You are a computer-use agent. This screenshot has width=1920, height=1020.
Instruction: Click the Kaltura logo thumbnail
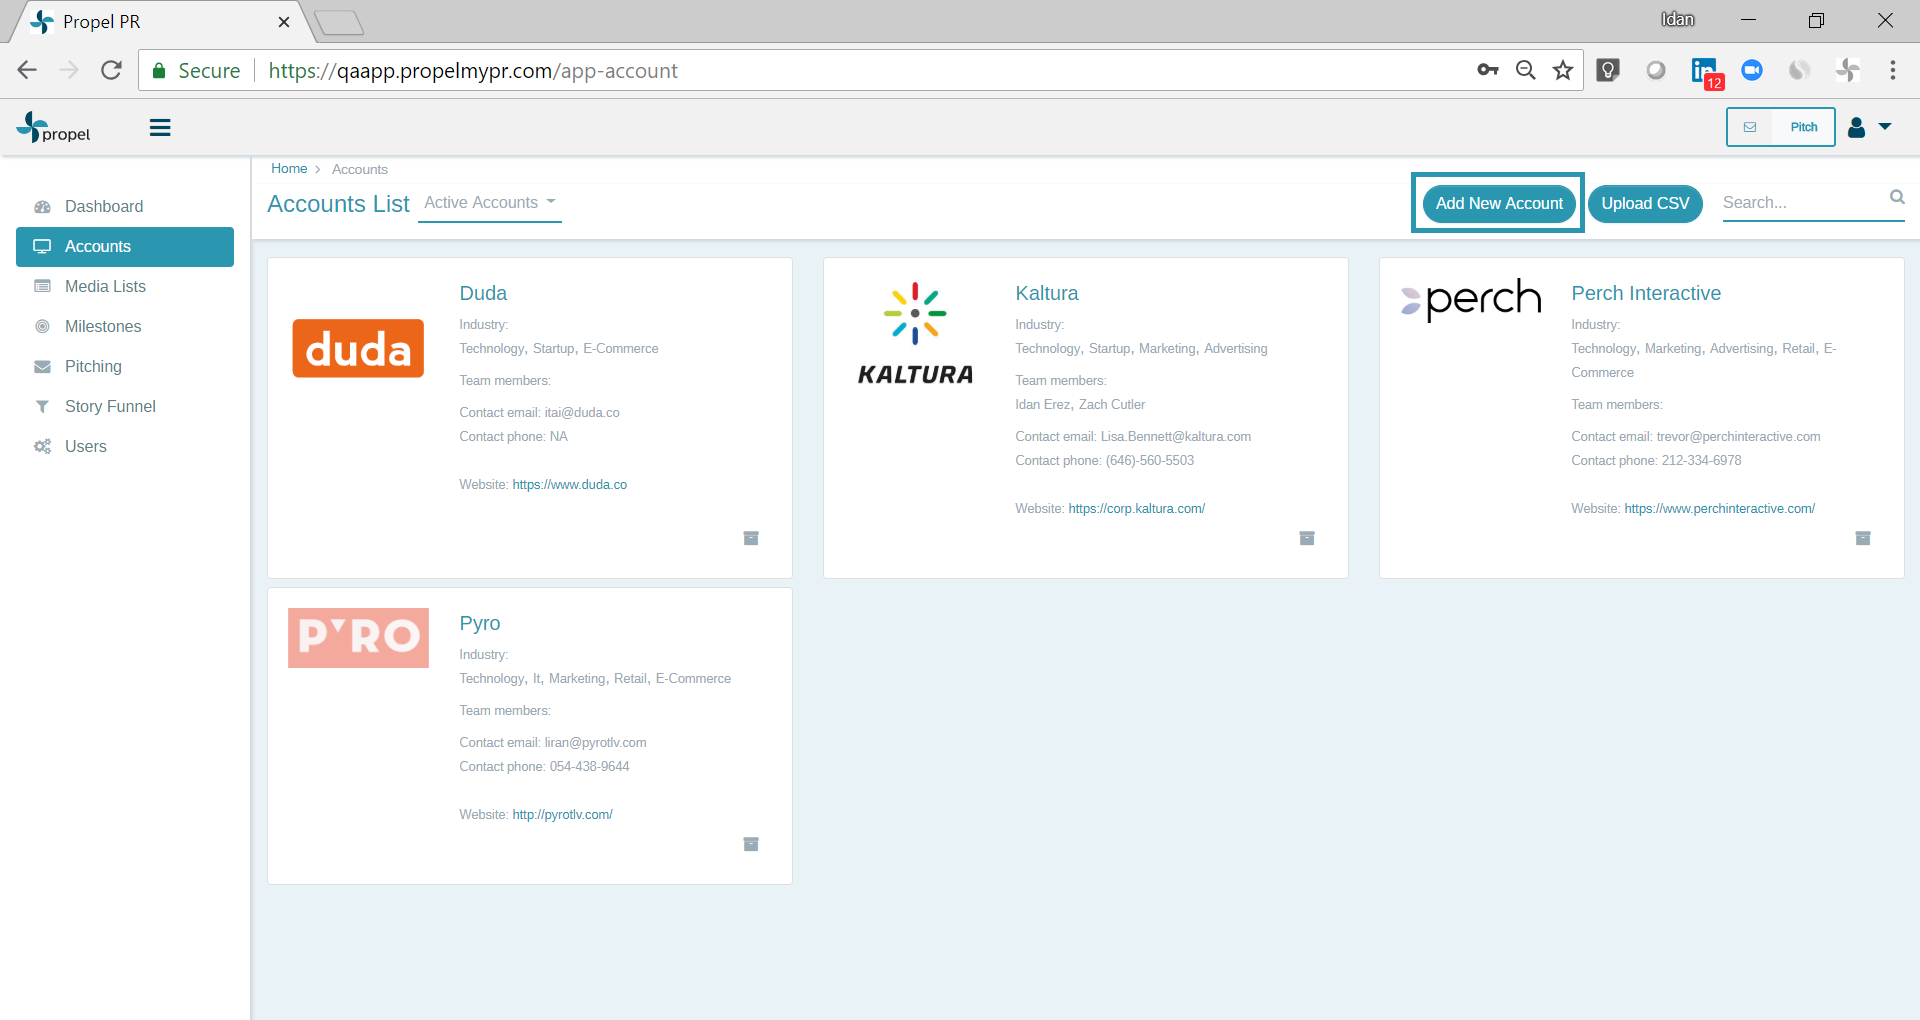[x=915, y=334]
